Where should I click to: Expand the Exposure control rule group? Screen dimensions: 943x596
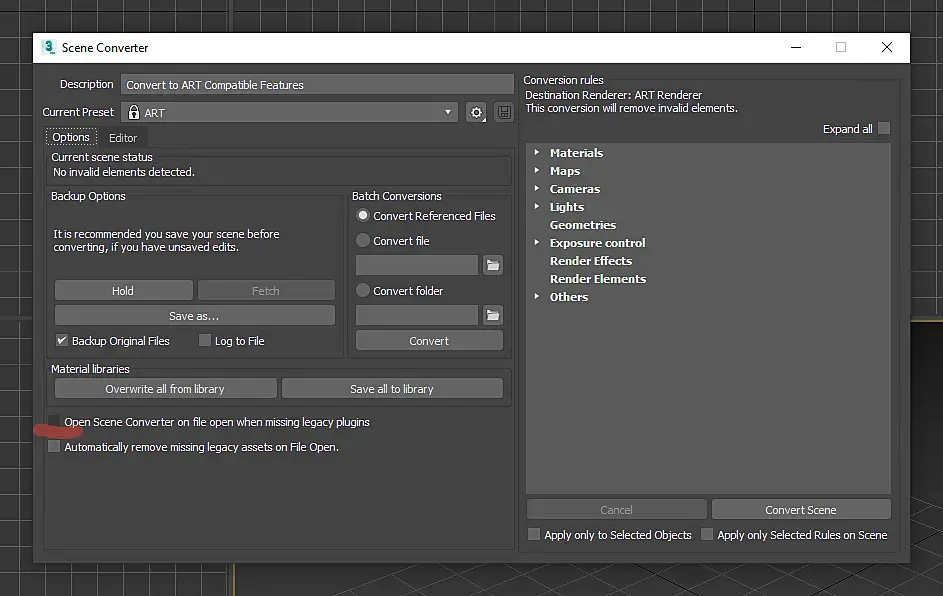[x=536, y=242]
